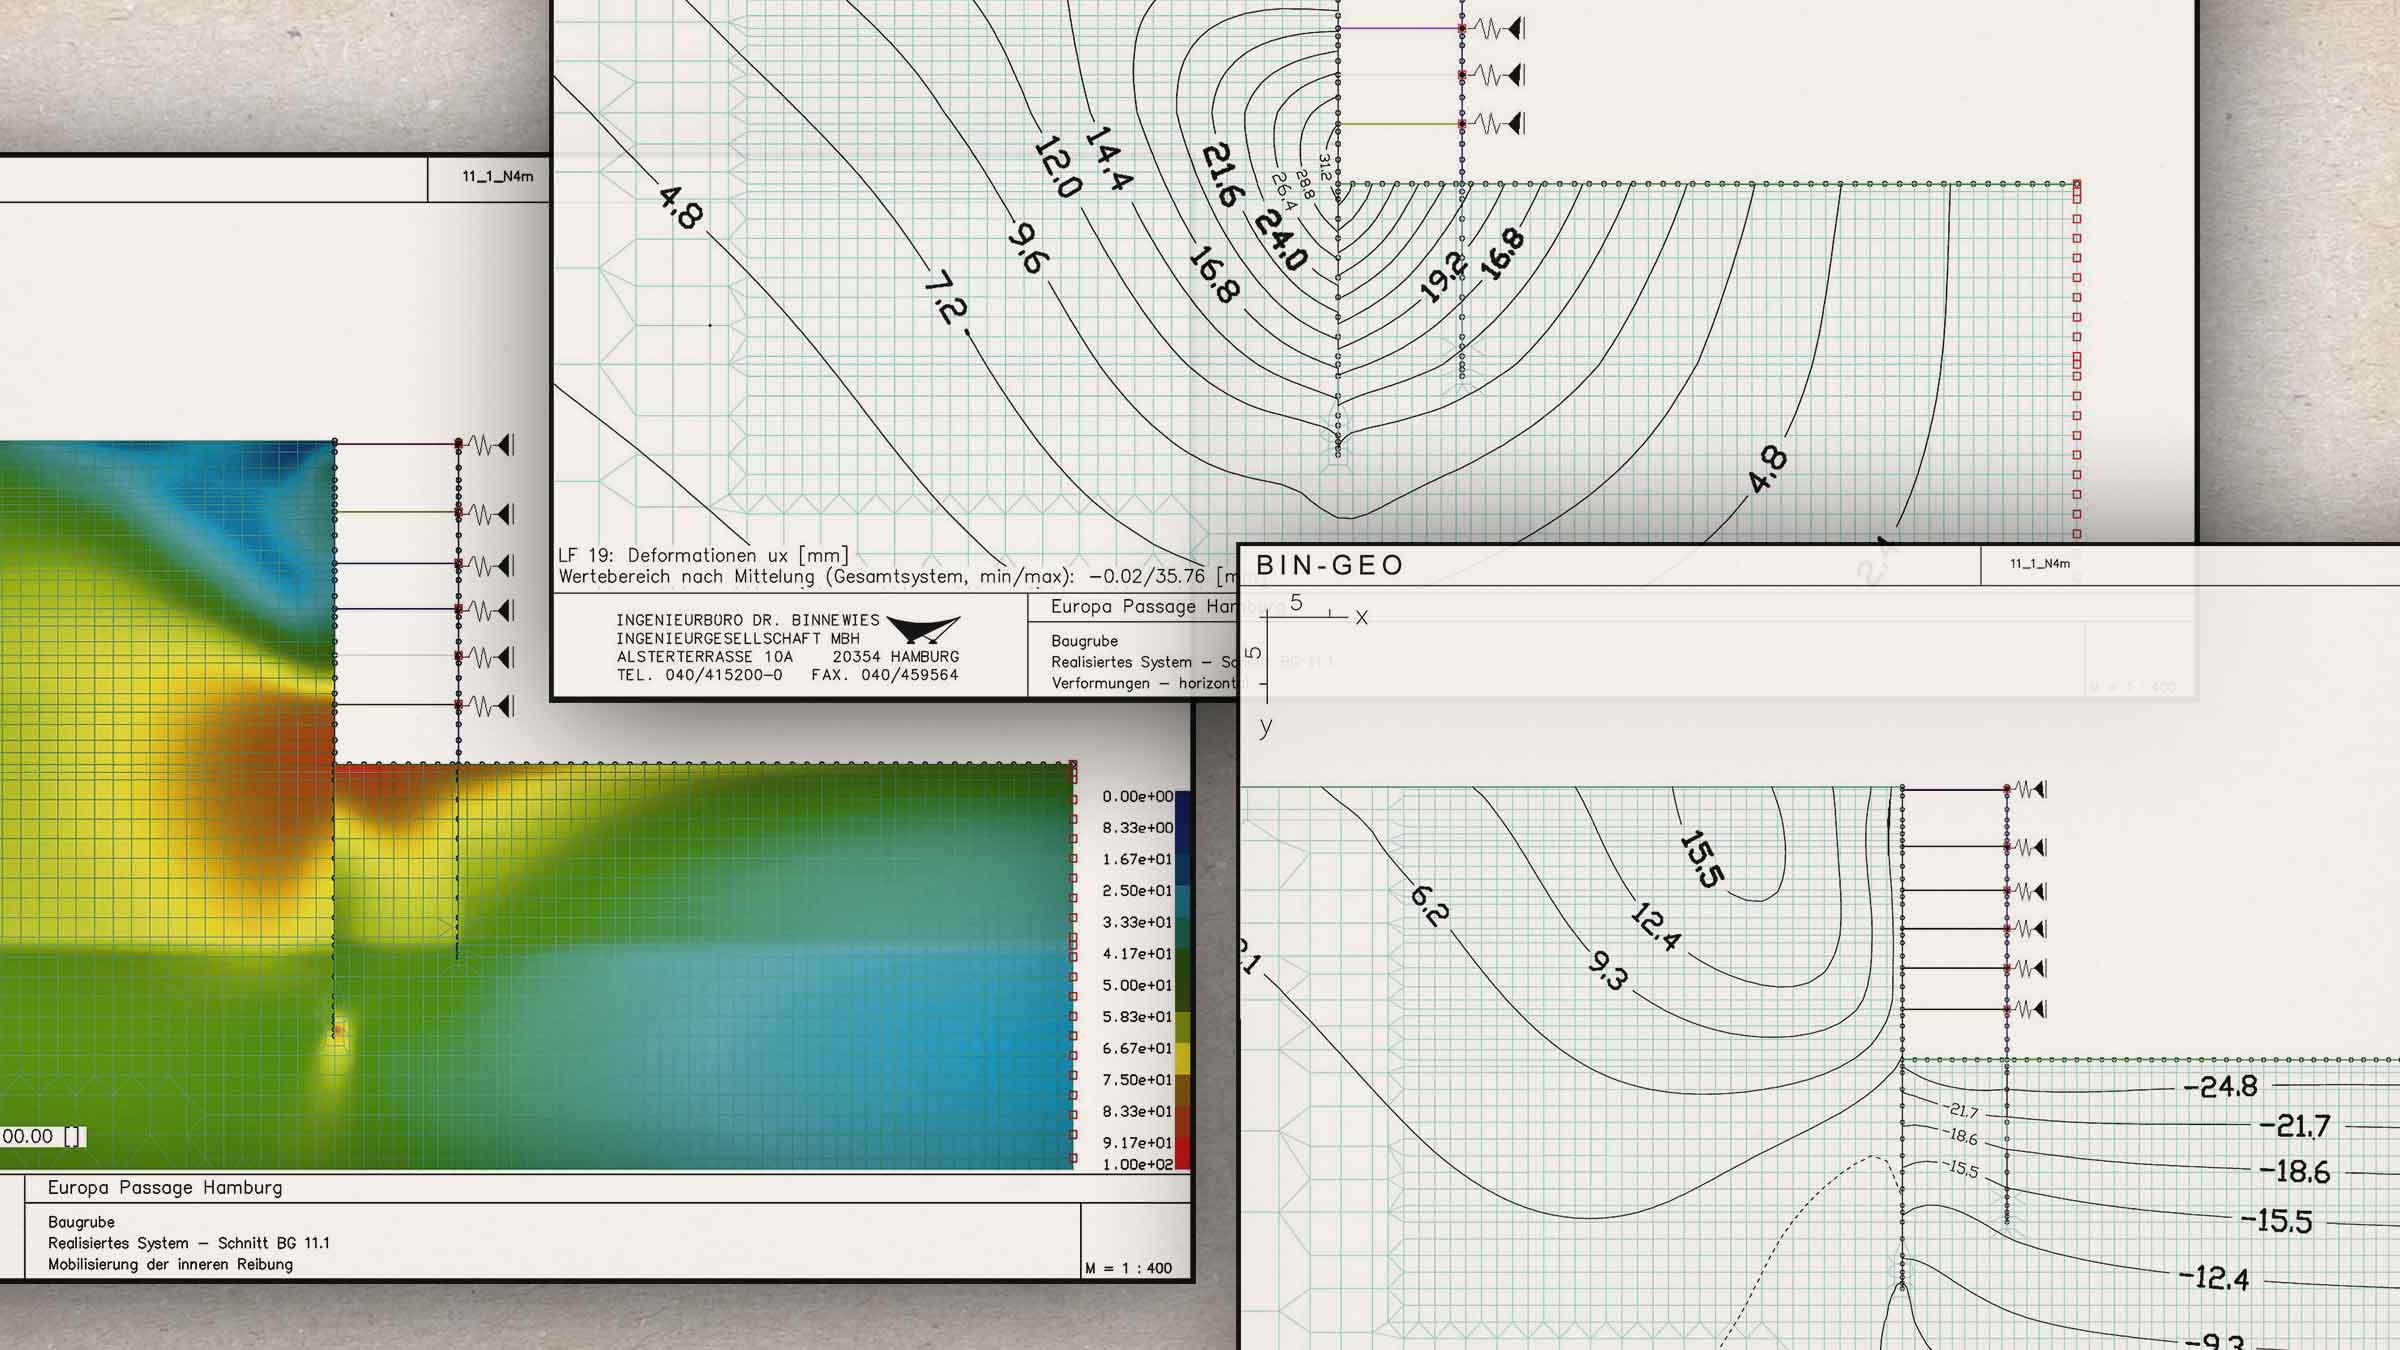
Task: Click the Binnewies bird-shaped company logo
Action: pos(923,629)
